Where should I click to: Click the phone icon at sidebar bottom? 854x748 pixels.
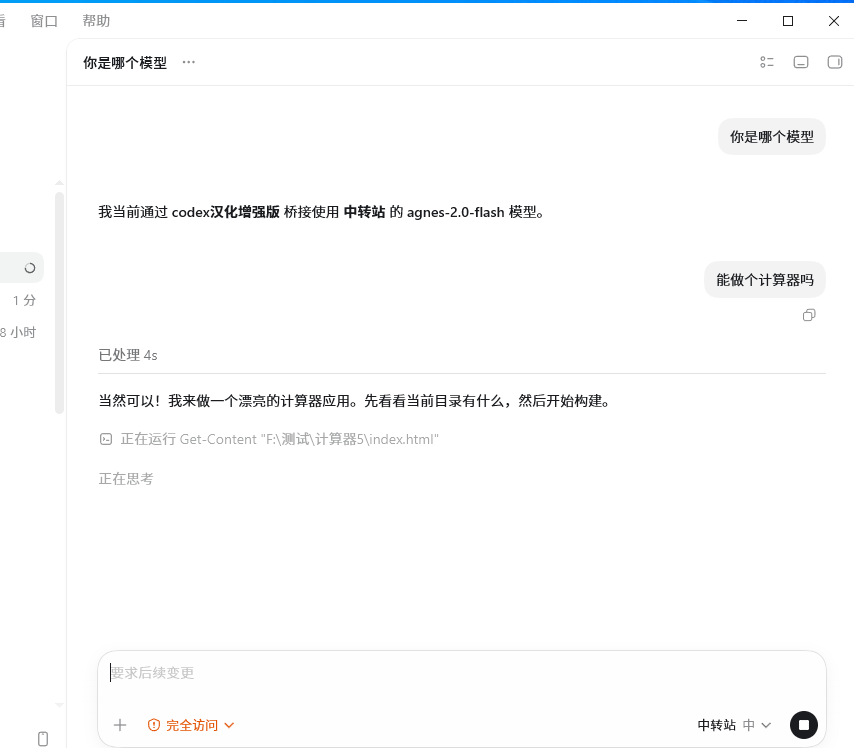click(43, 739)
